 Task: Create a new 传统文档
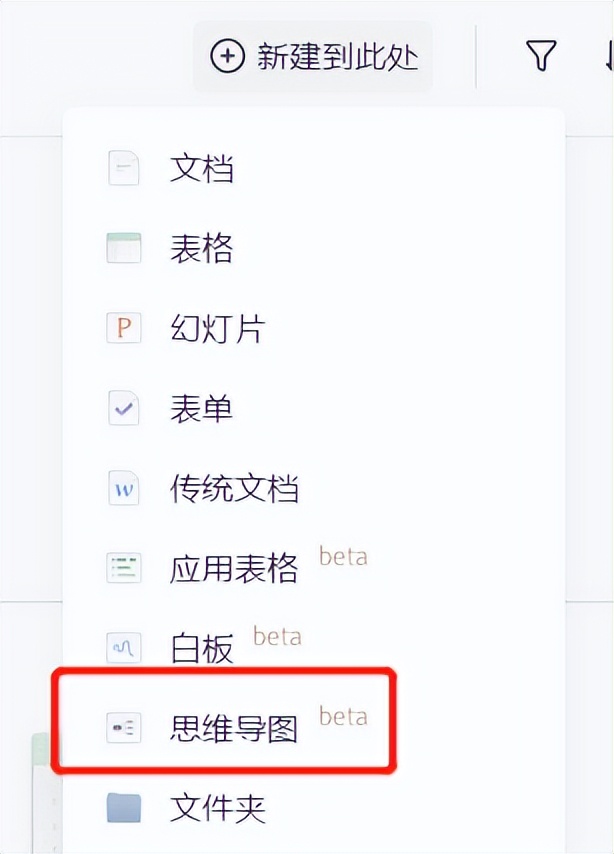pyautogui.click(x=313, y=488)
